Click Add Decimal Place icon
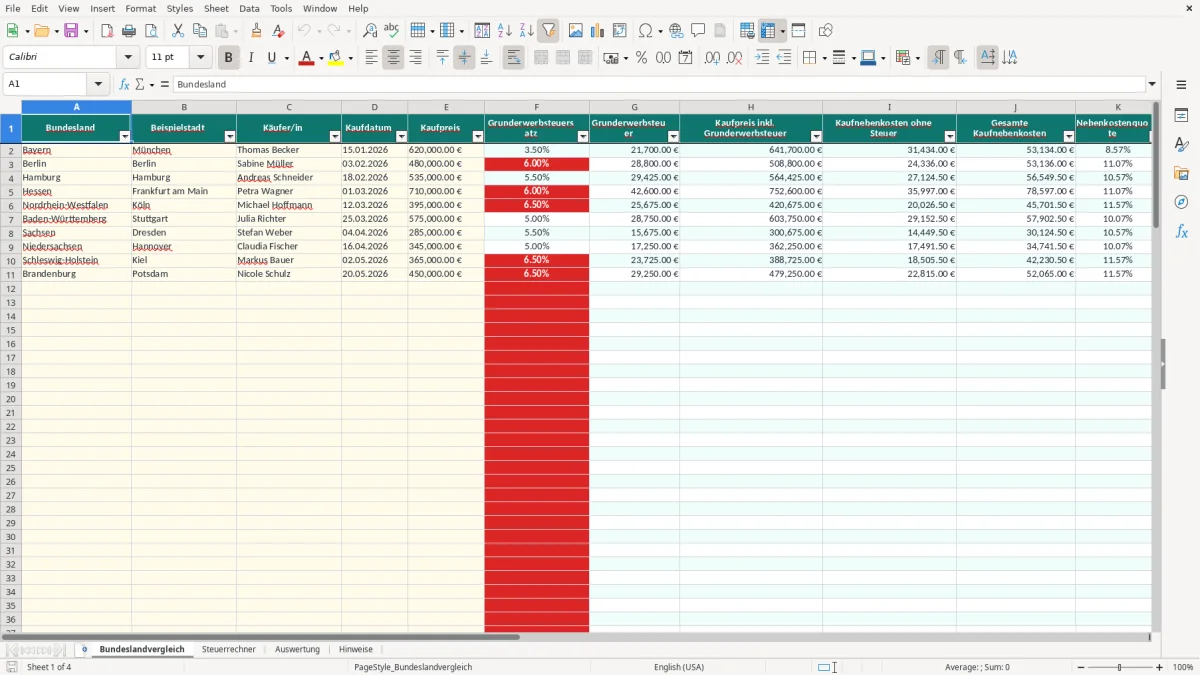 pos(712,58)
